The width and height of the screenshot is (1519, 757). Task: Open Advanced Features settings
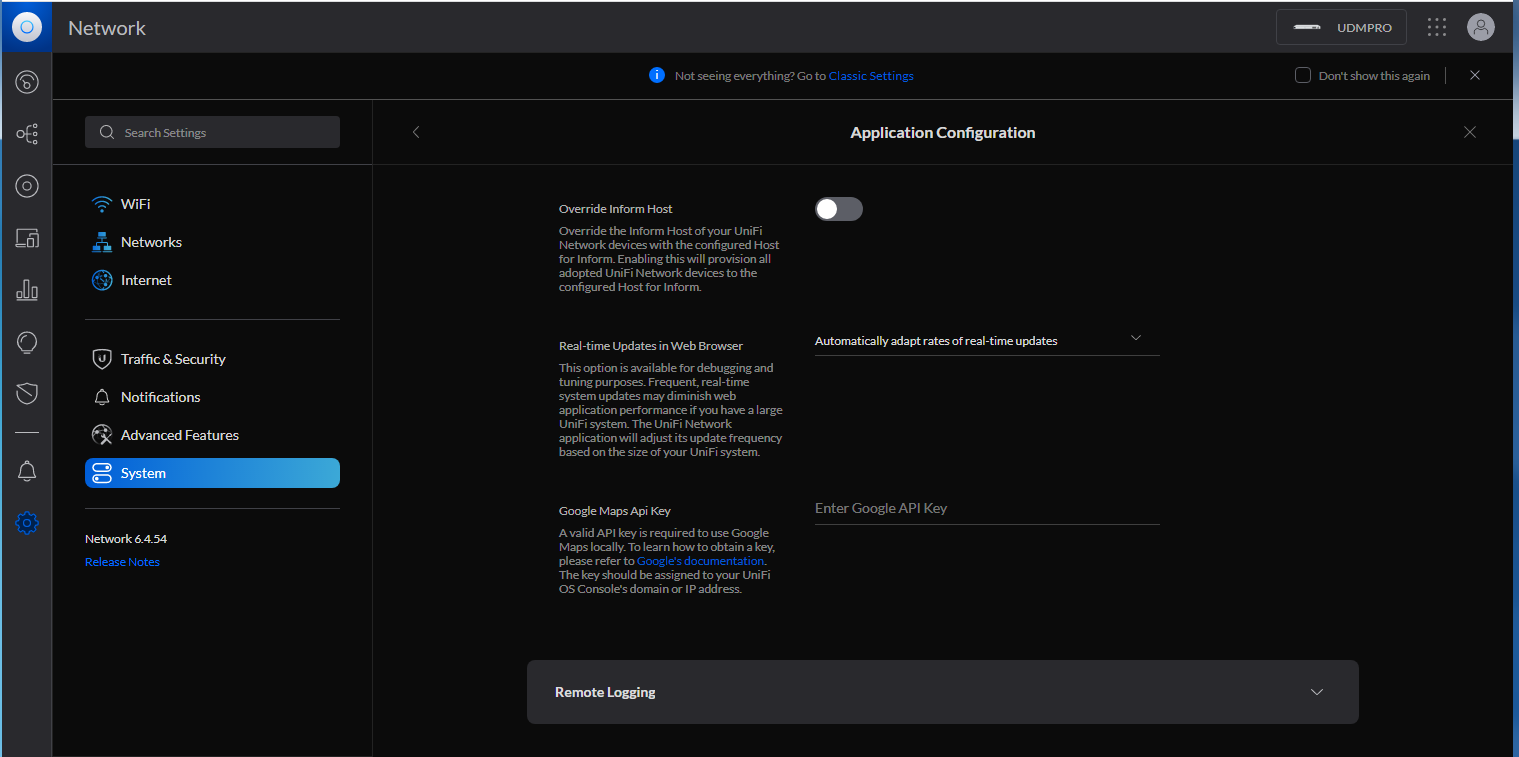coord(179,435)
